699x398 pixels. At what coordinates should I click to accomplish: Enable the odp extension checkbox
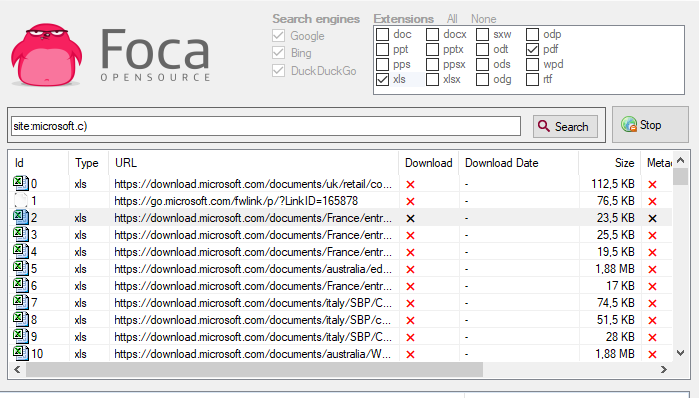click(532, 34)
